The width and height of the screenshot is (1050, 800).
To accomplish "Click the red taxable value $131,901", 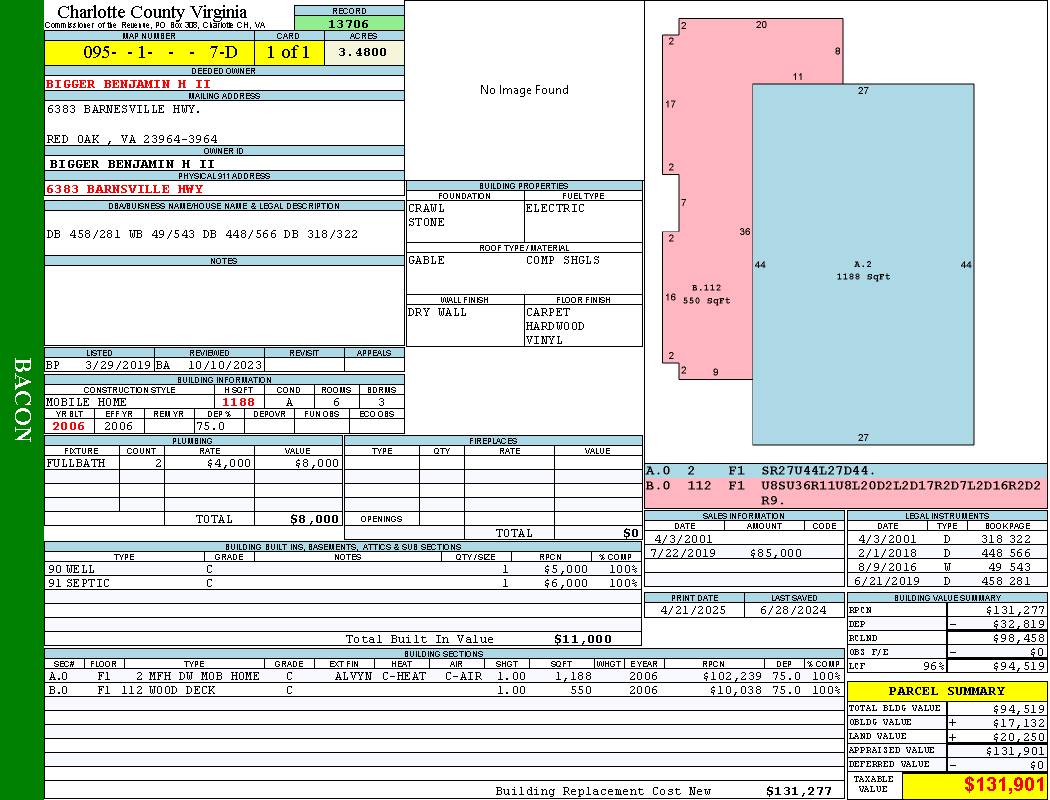I will [x=975, y=785].
